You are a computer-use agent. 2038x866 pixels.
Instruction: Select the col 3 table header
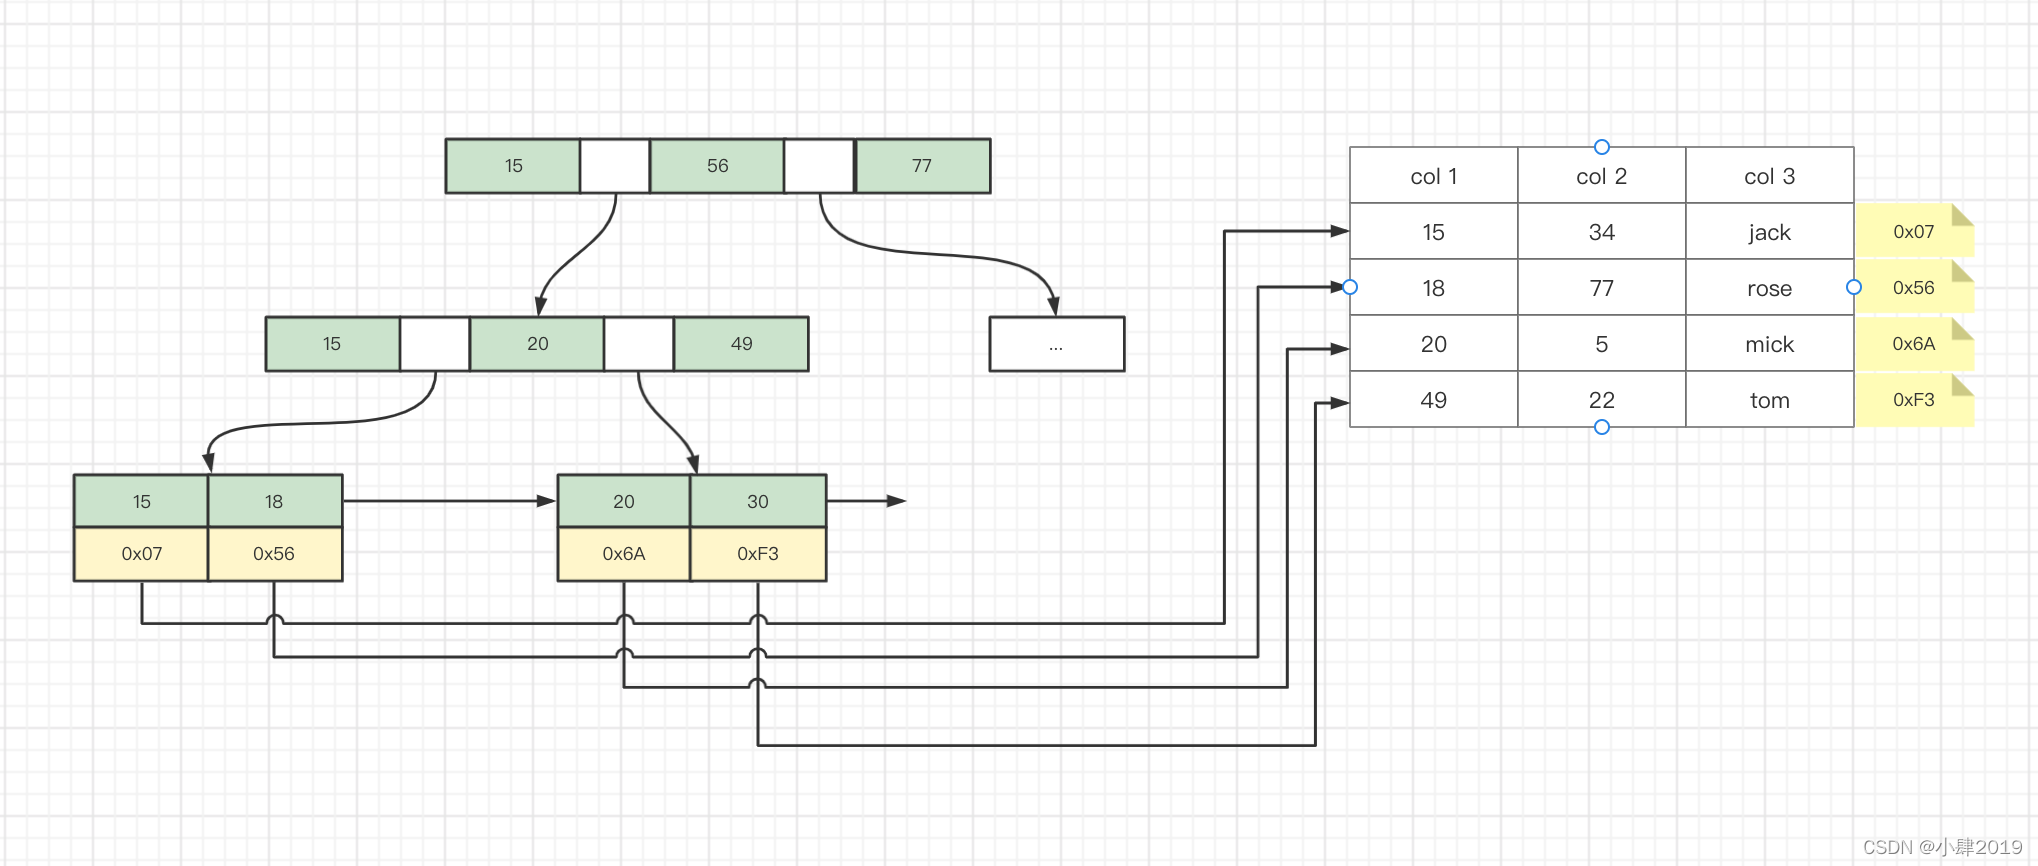click(1770, 176)
